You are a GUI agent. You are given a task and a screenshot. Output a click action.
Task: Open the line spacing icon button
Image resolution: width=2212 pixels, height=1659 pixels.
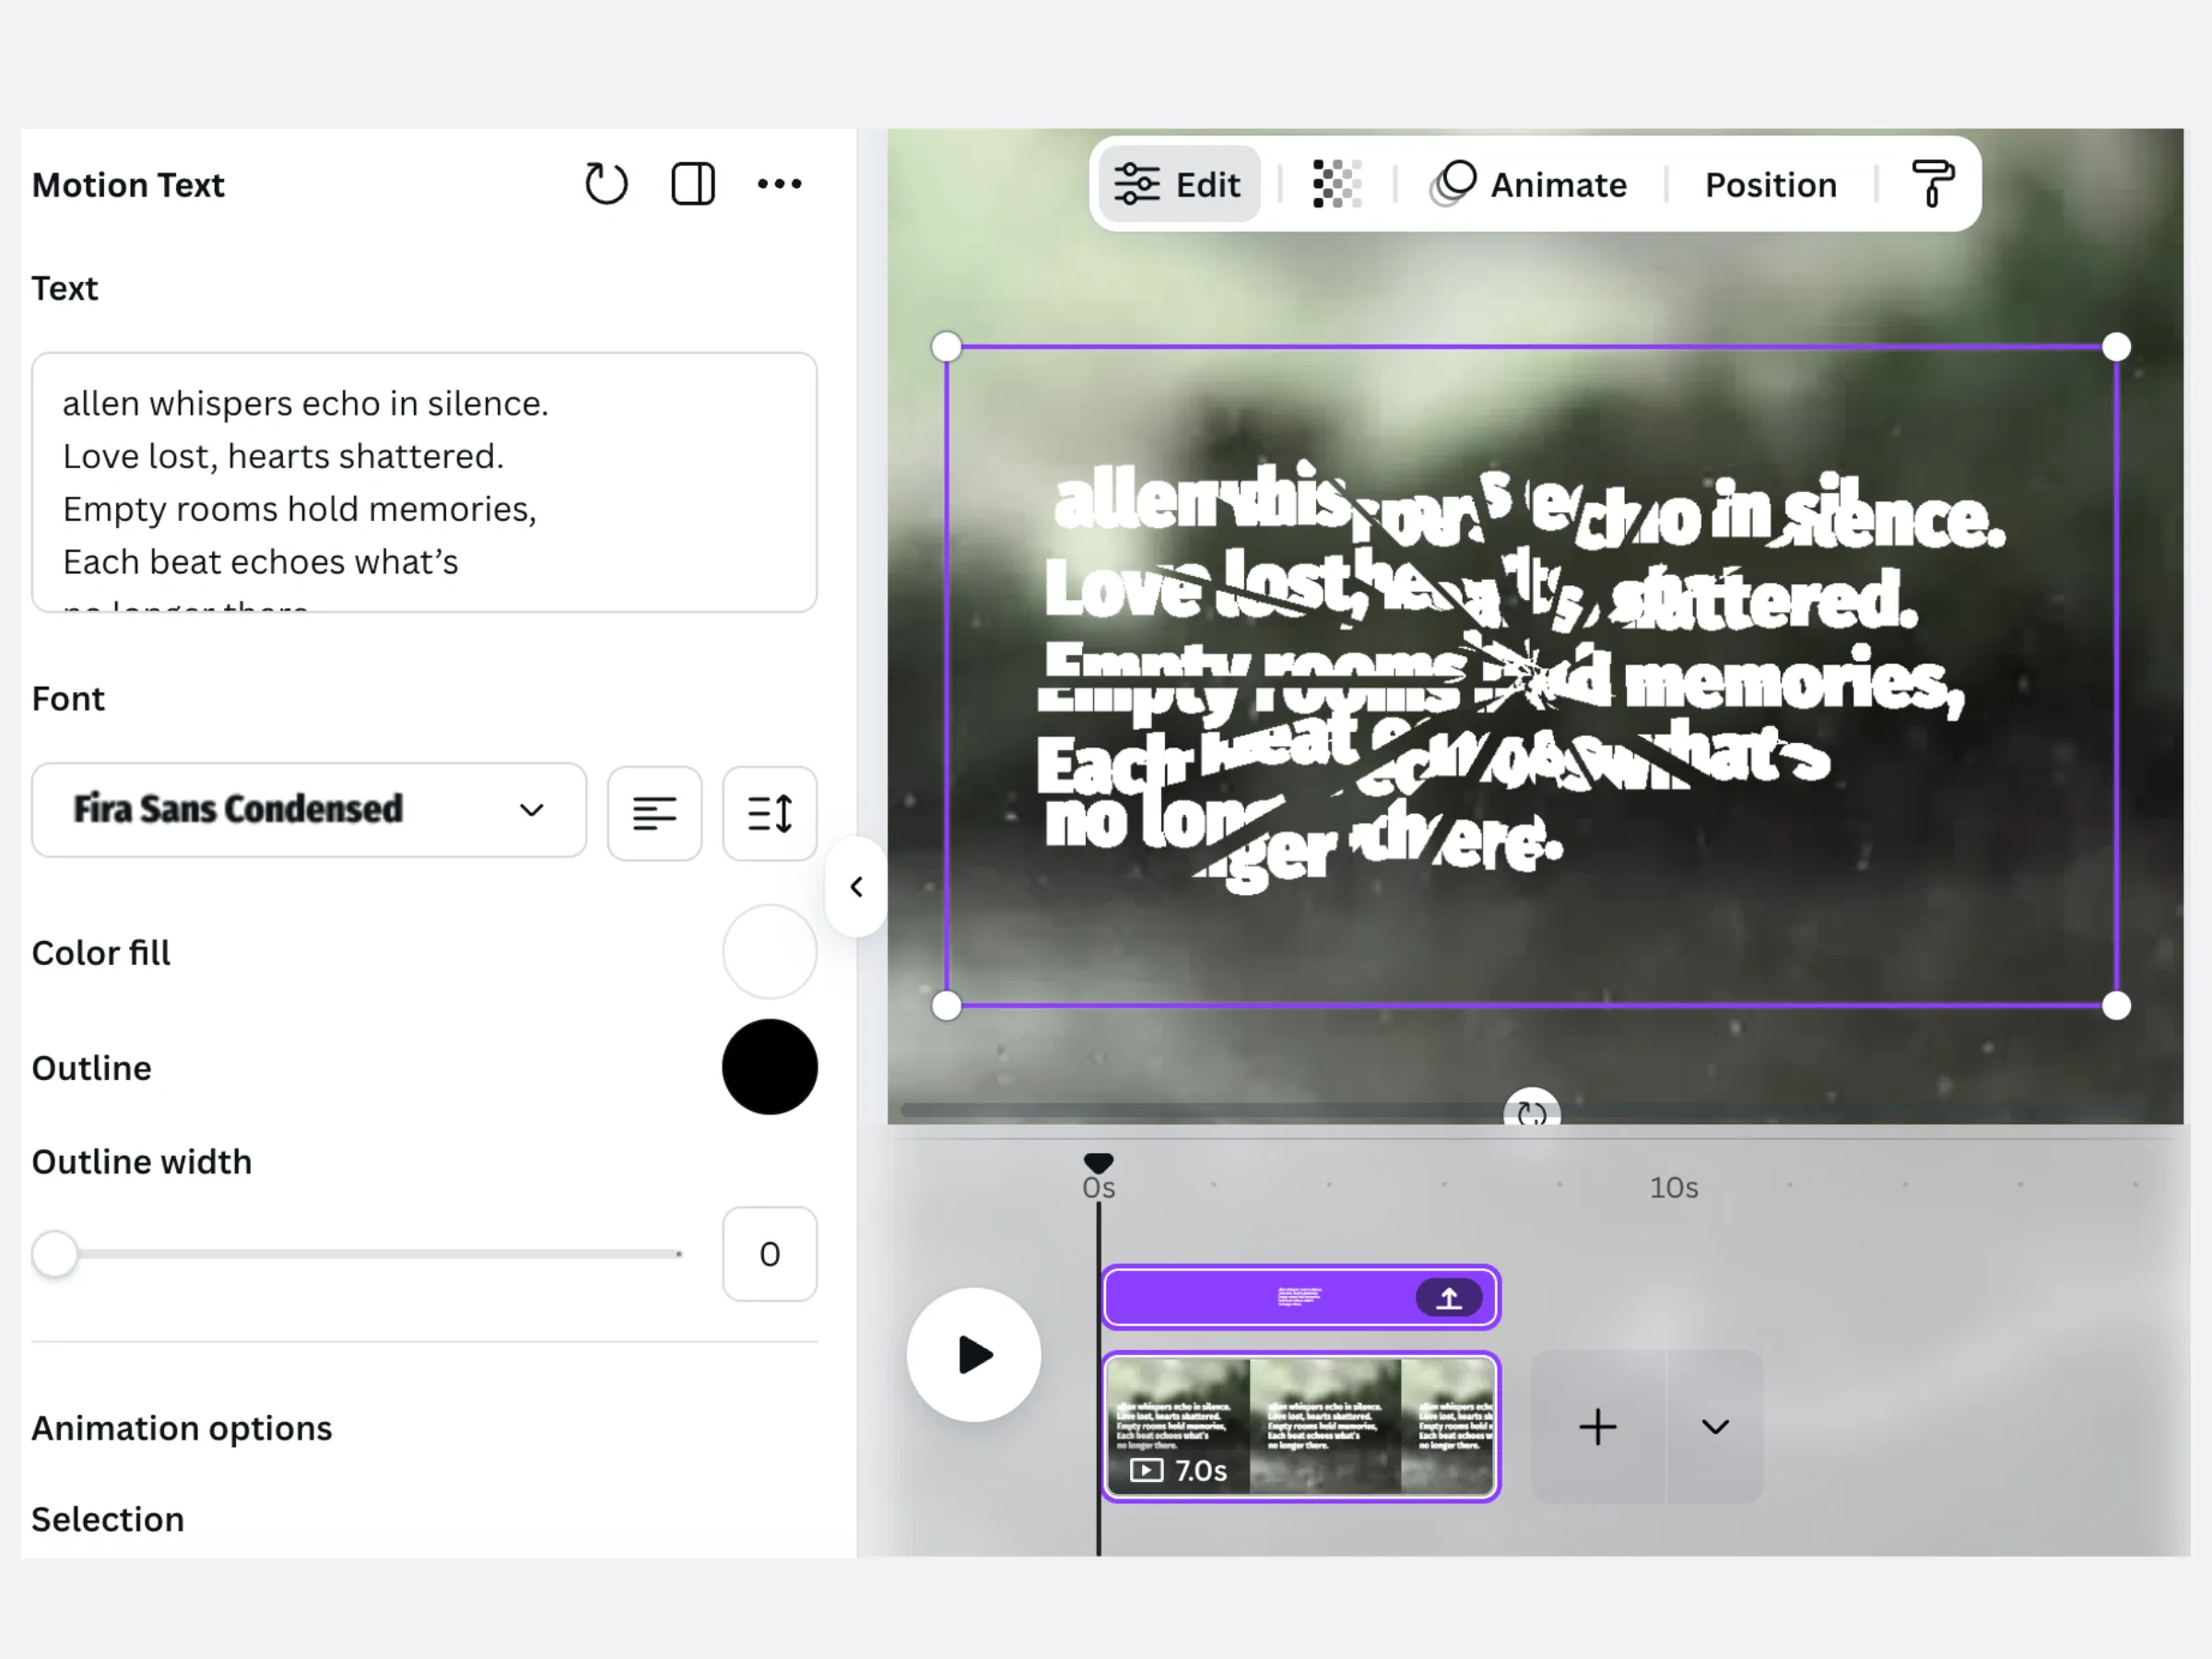tap(769, 813)
